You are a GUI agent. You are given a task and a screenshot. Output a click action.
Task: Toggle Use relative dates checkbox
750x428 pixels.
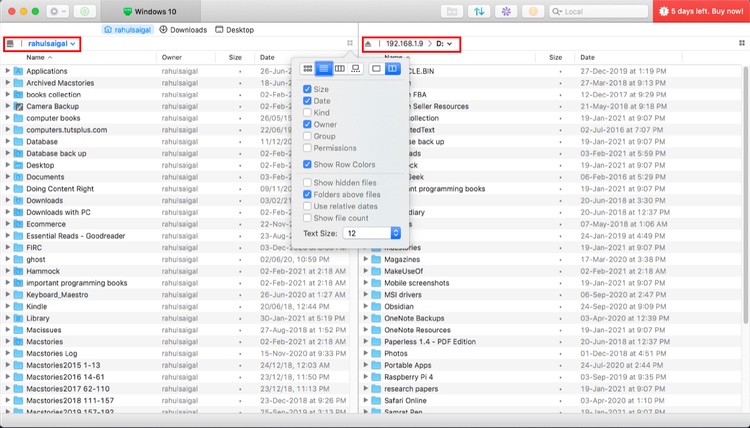308,206
